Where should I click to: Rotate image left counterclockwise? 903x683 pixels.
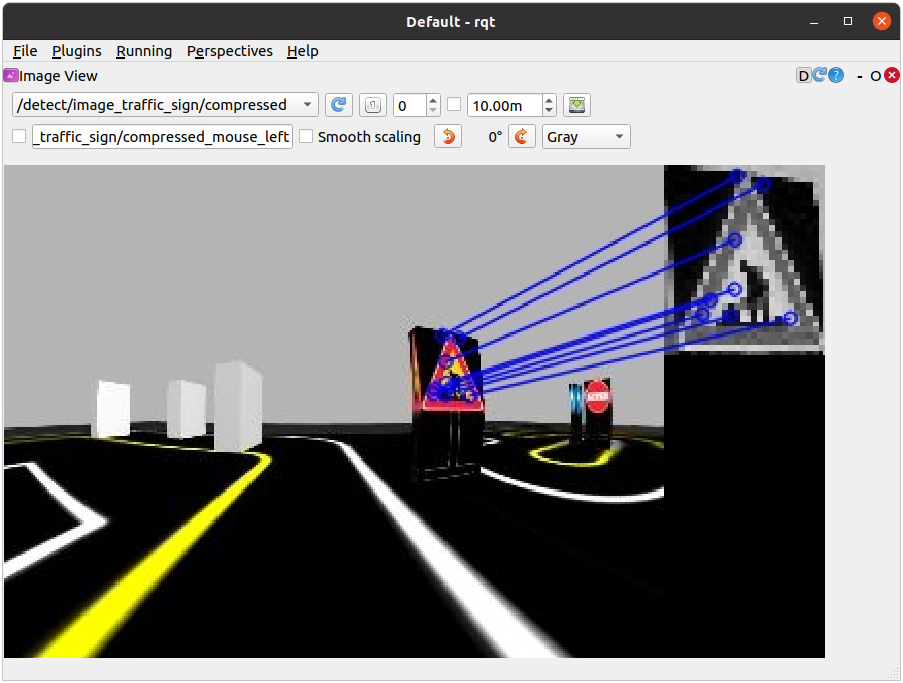[448, 137]
